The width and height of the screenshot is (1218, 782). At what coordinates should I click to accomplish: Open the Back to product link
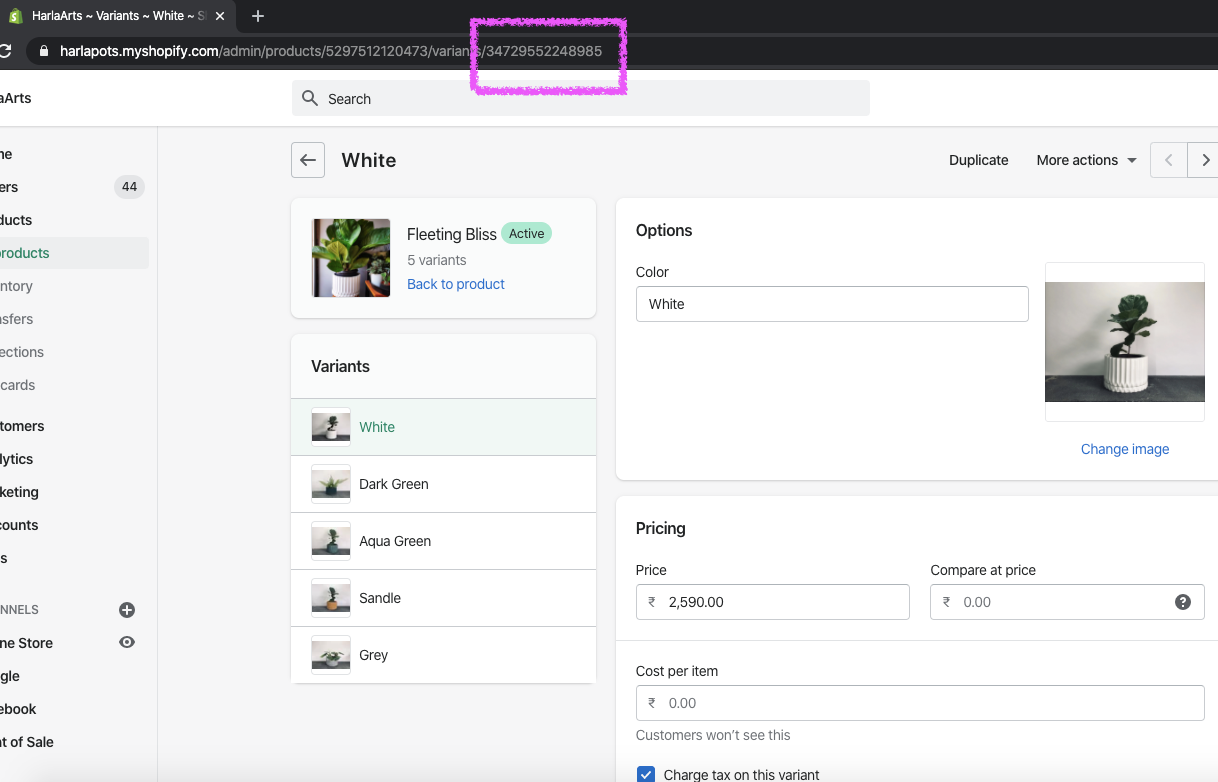[x=455, y=284]
